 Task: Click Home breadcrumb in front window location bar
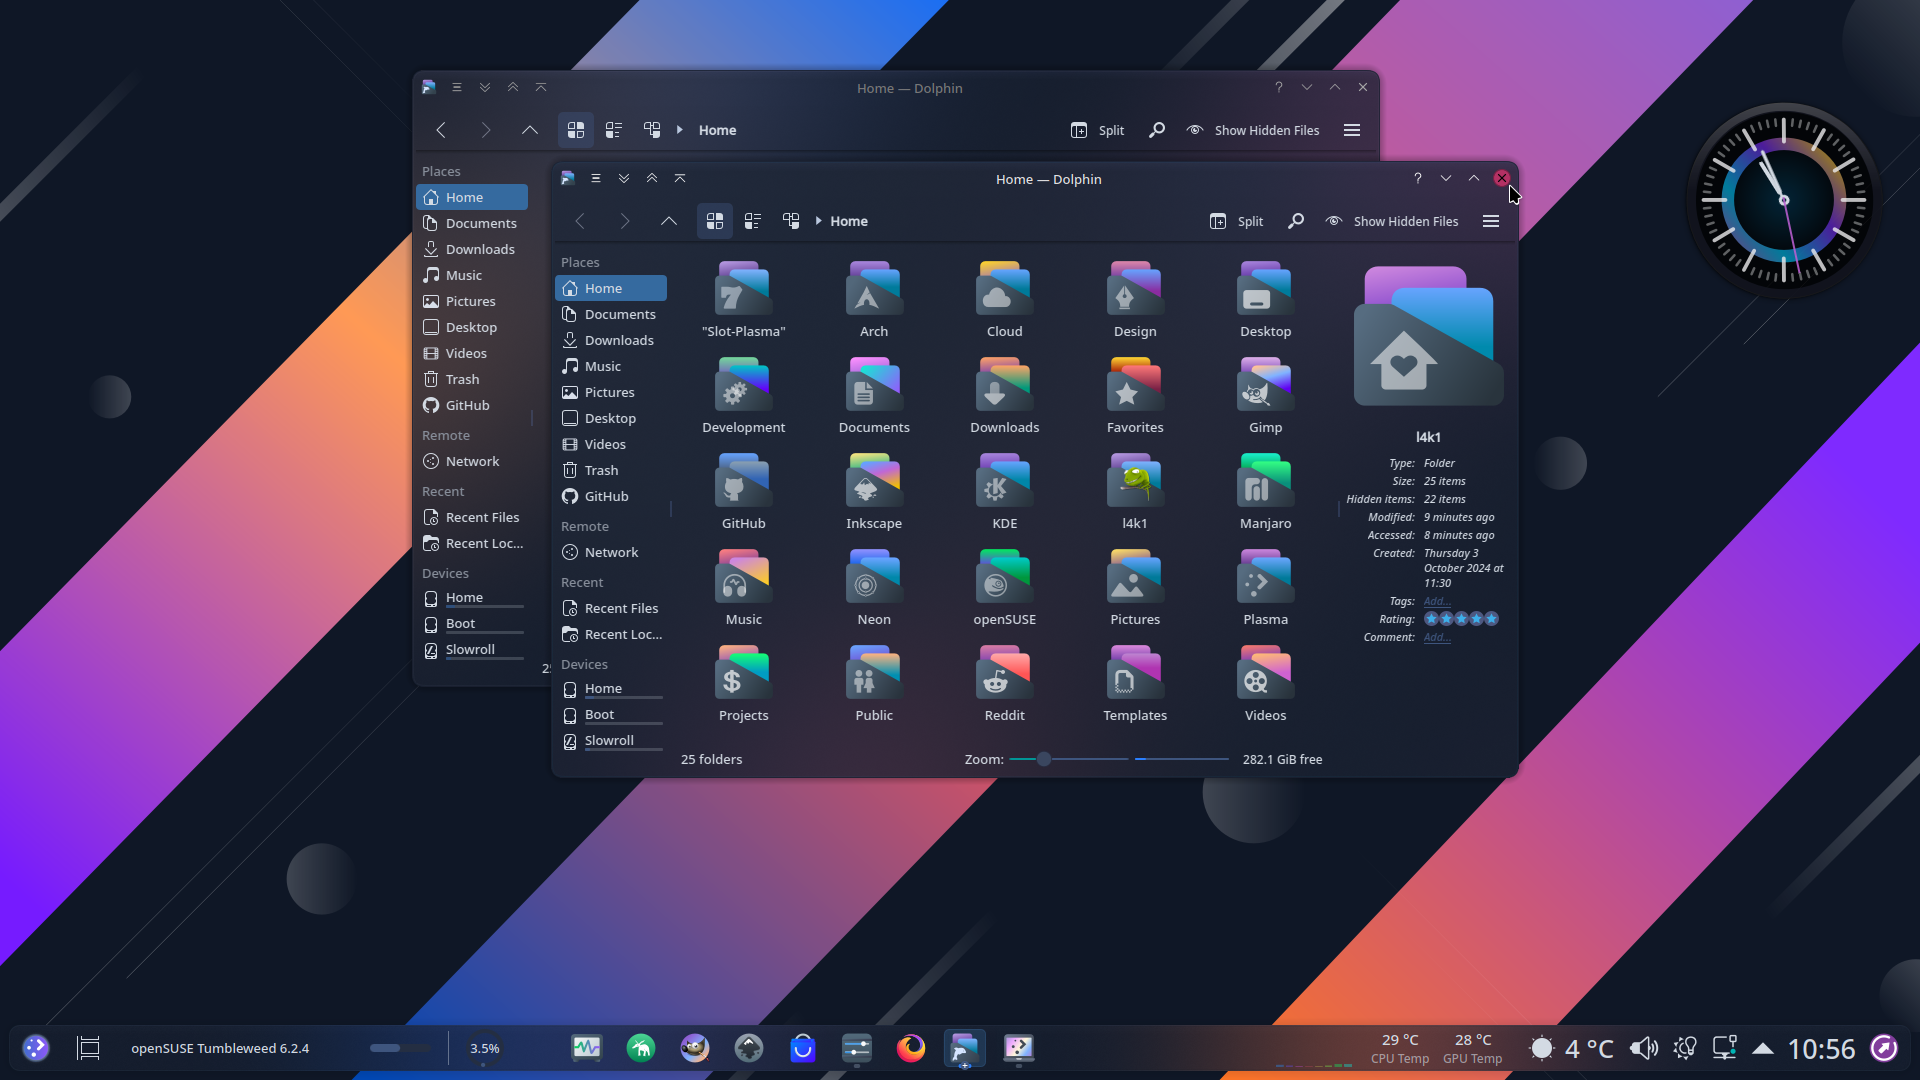click(x=848, y=221)
